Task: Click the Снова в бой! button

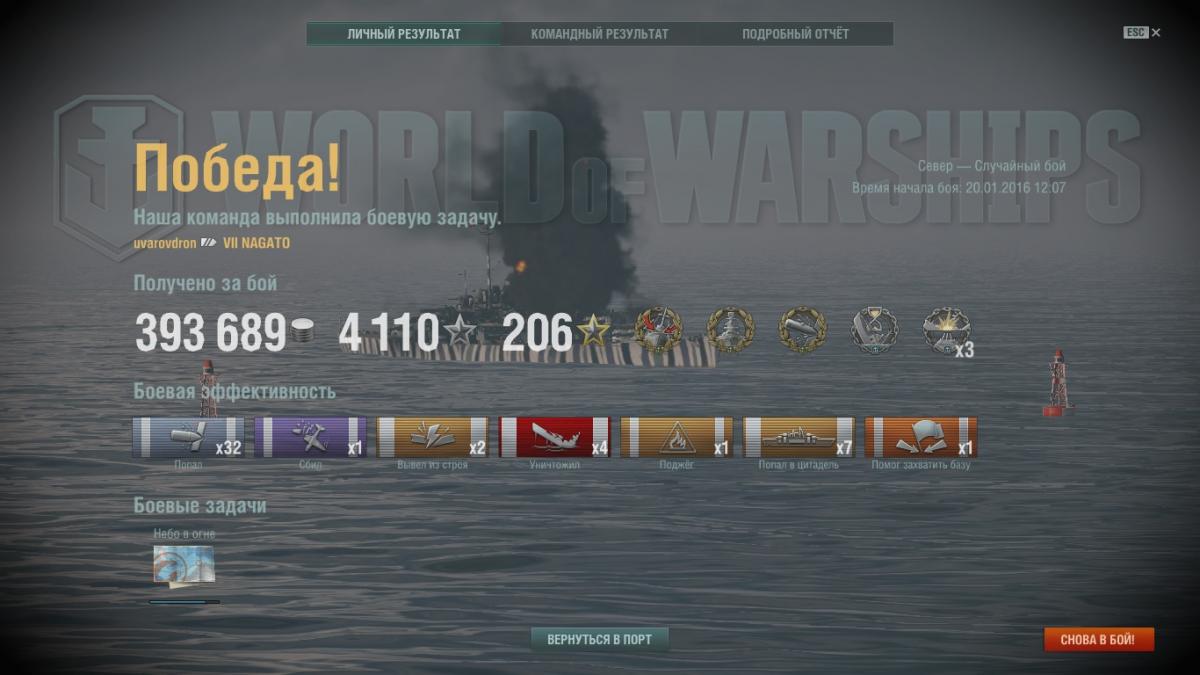Action: (1098, 639)
